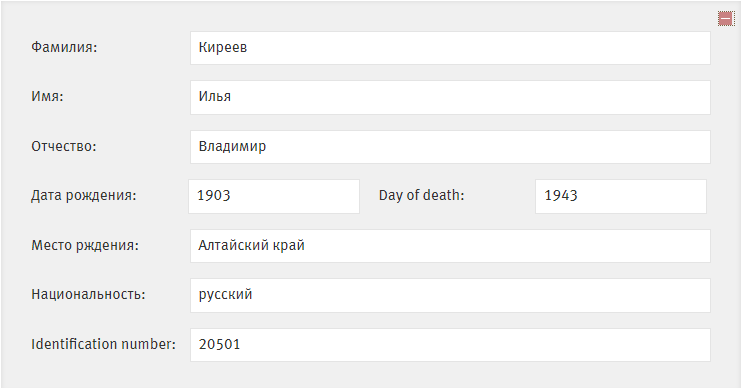Screen dimensions: 742x388
Task: Click the Национальность: label
Action: [x=88, y=294]
